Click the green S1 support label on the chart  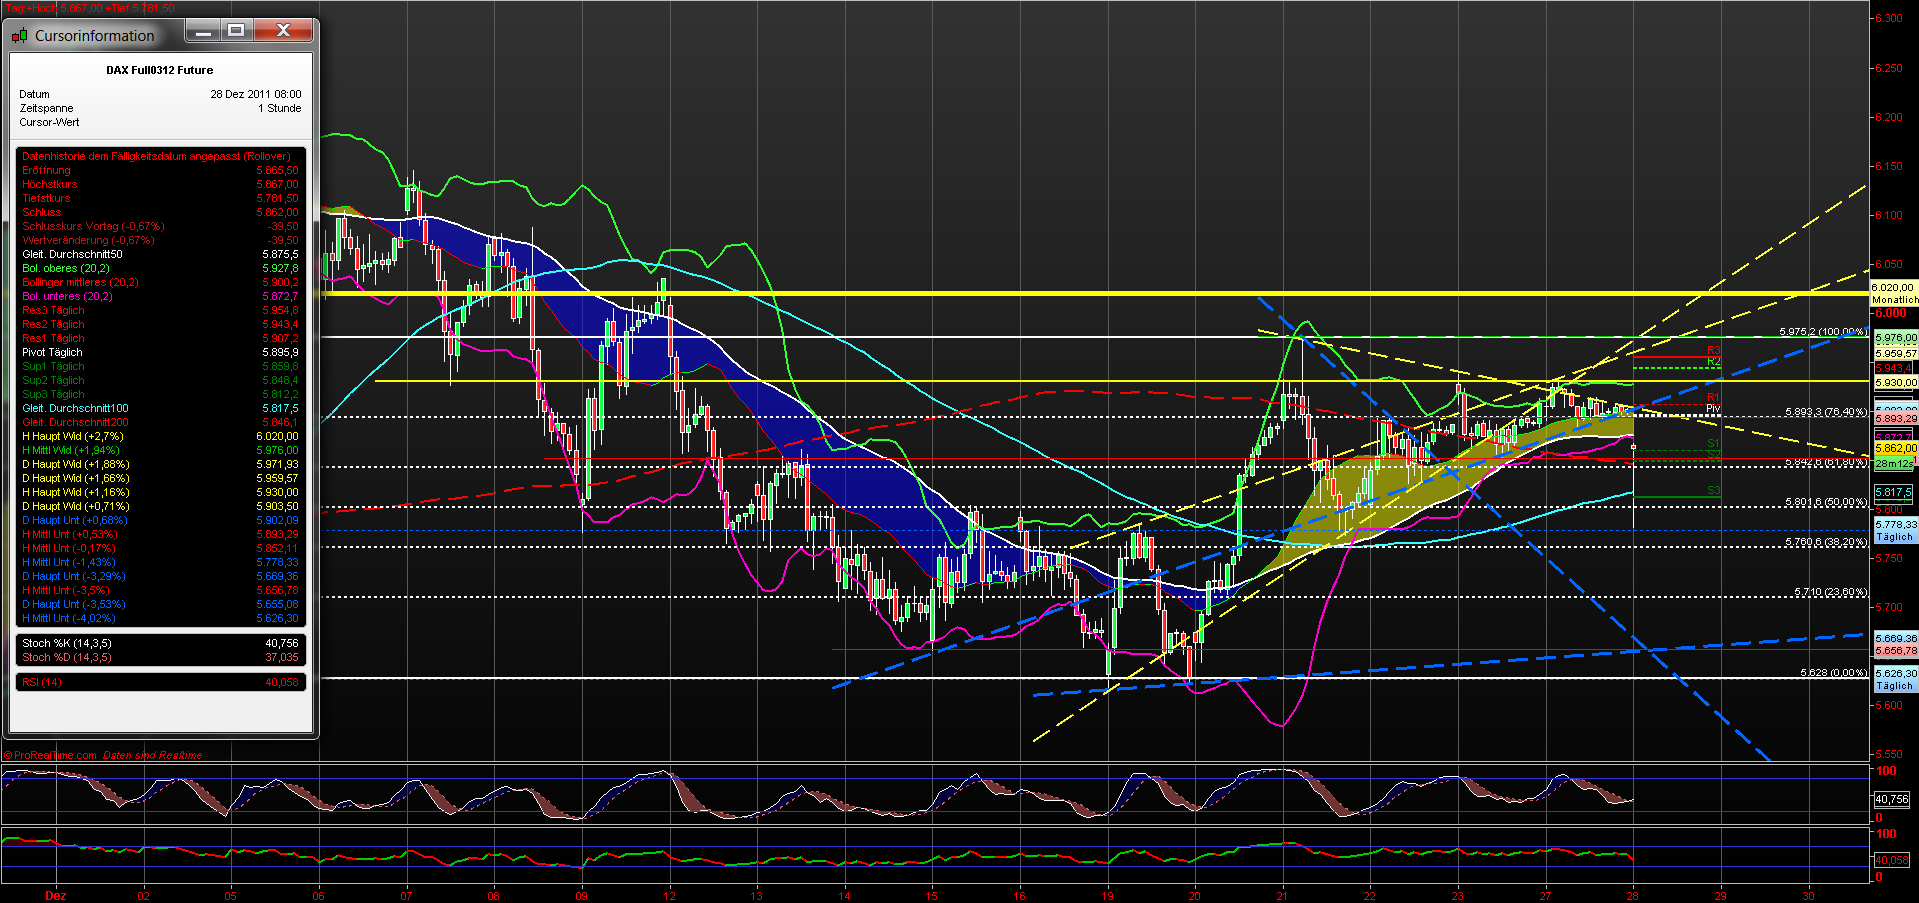pos(1712,440)
